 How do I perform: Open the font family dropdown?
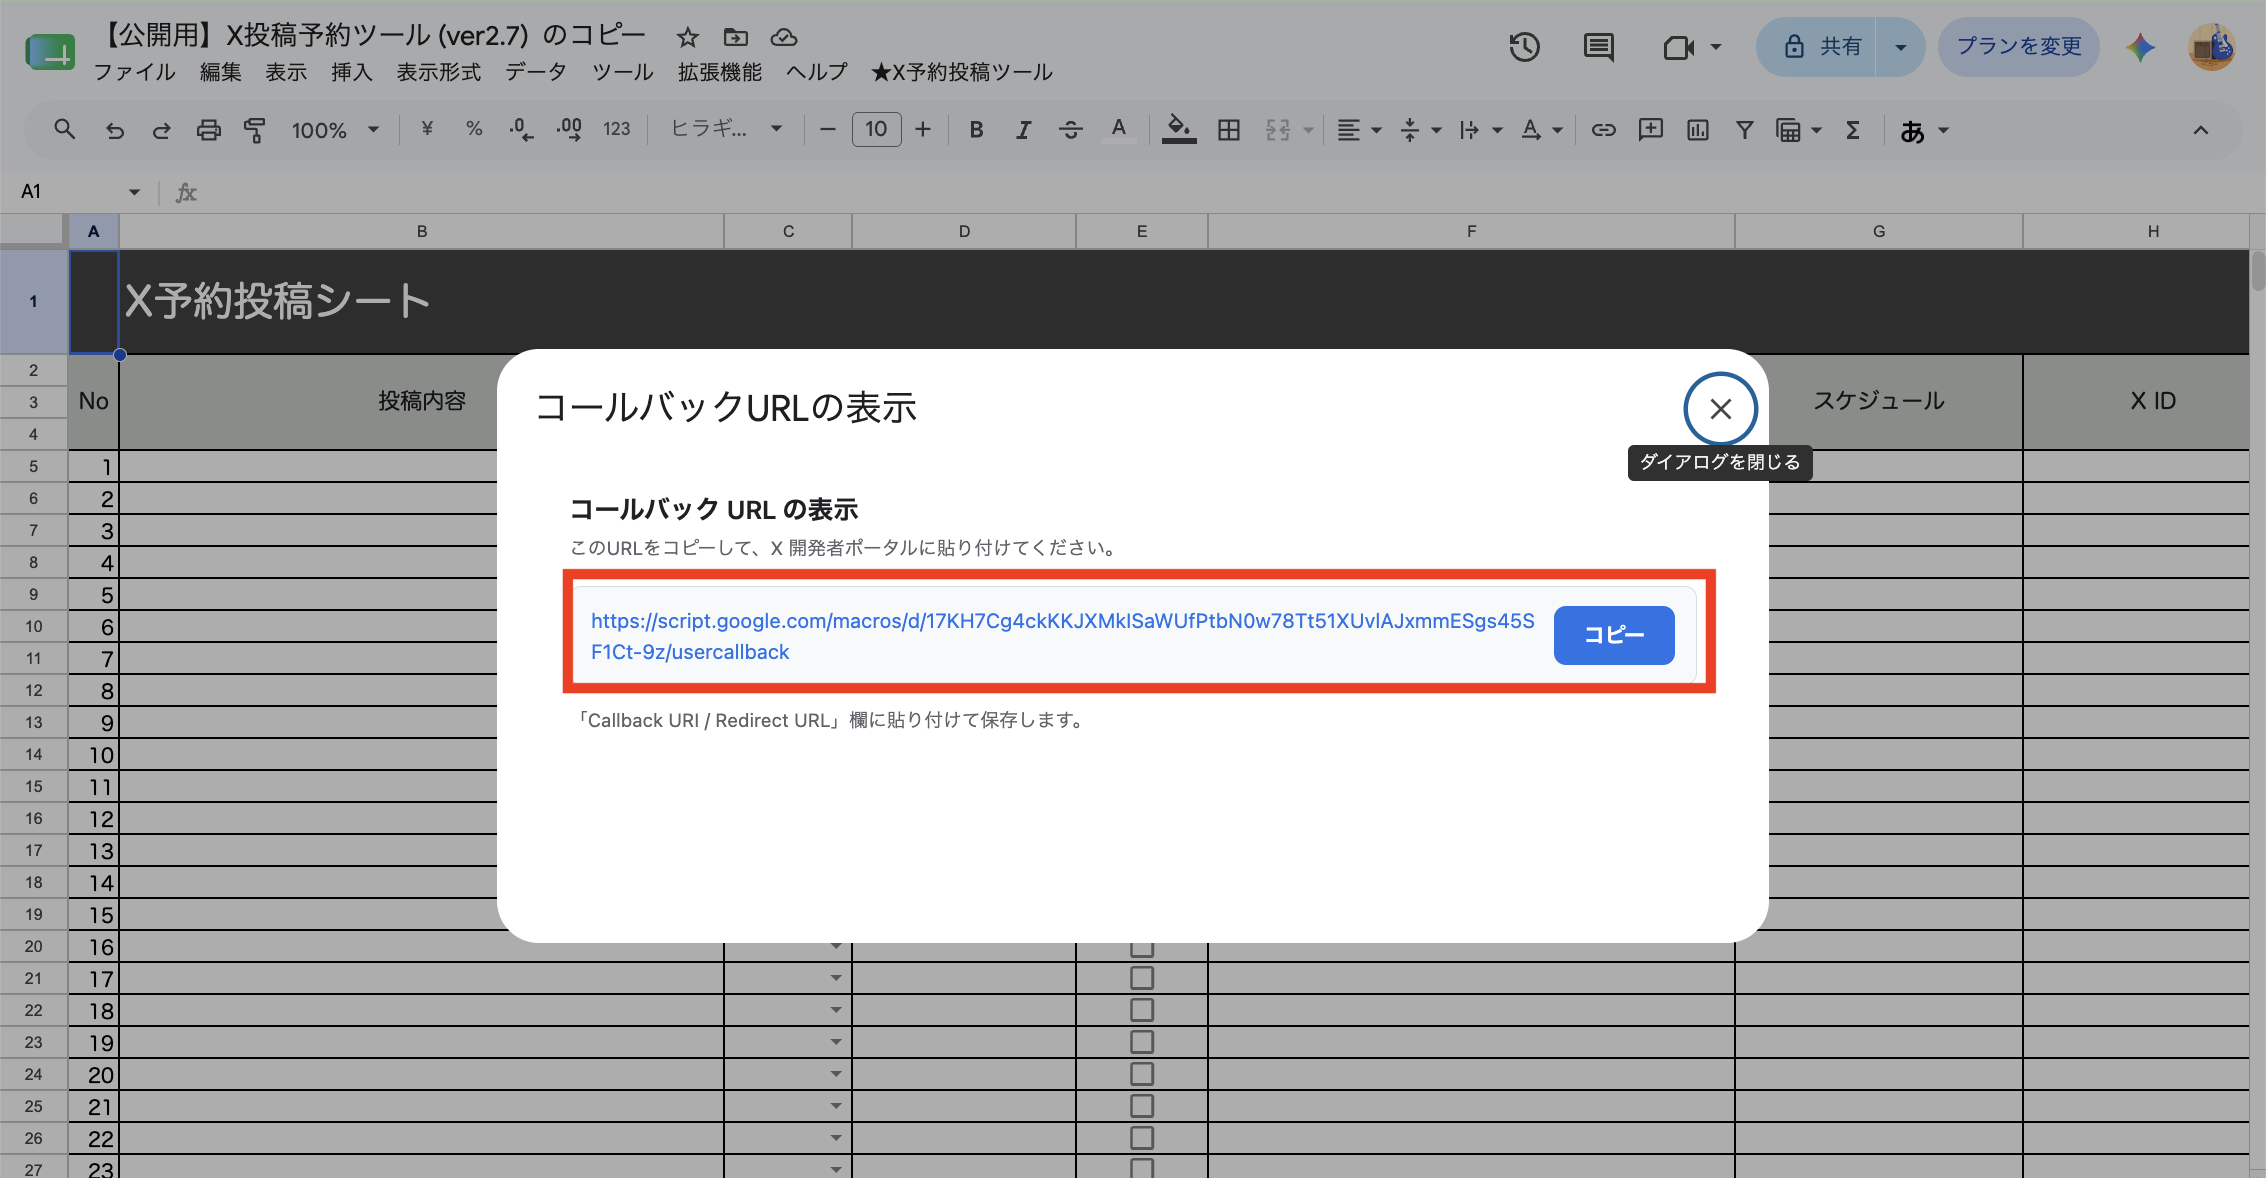point(726,129)
